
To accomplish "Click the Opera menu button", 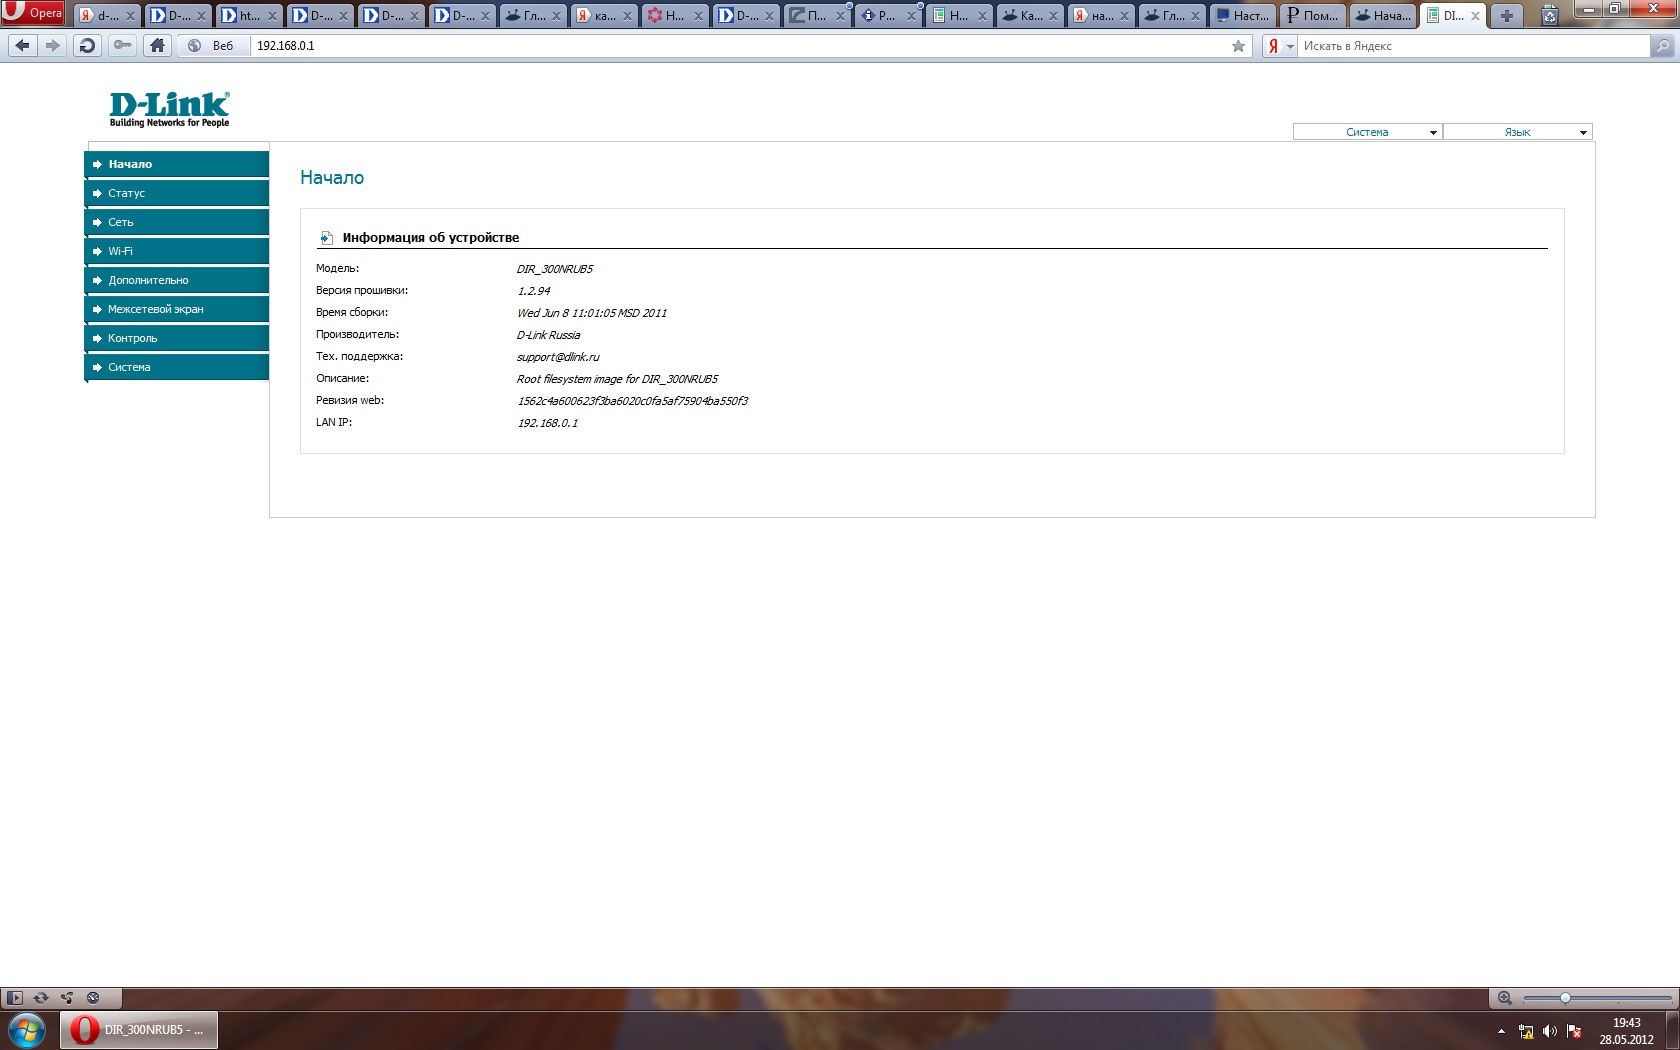I will pos(33,13).
